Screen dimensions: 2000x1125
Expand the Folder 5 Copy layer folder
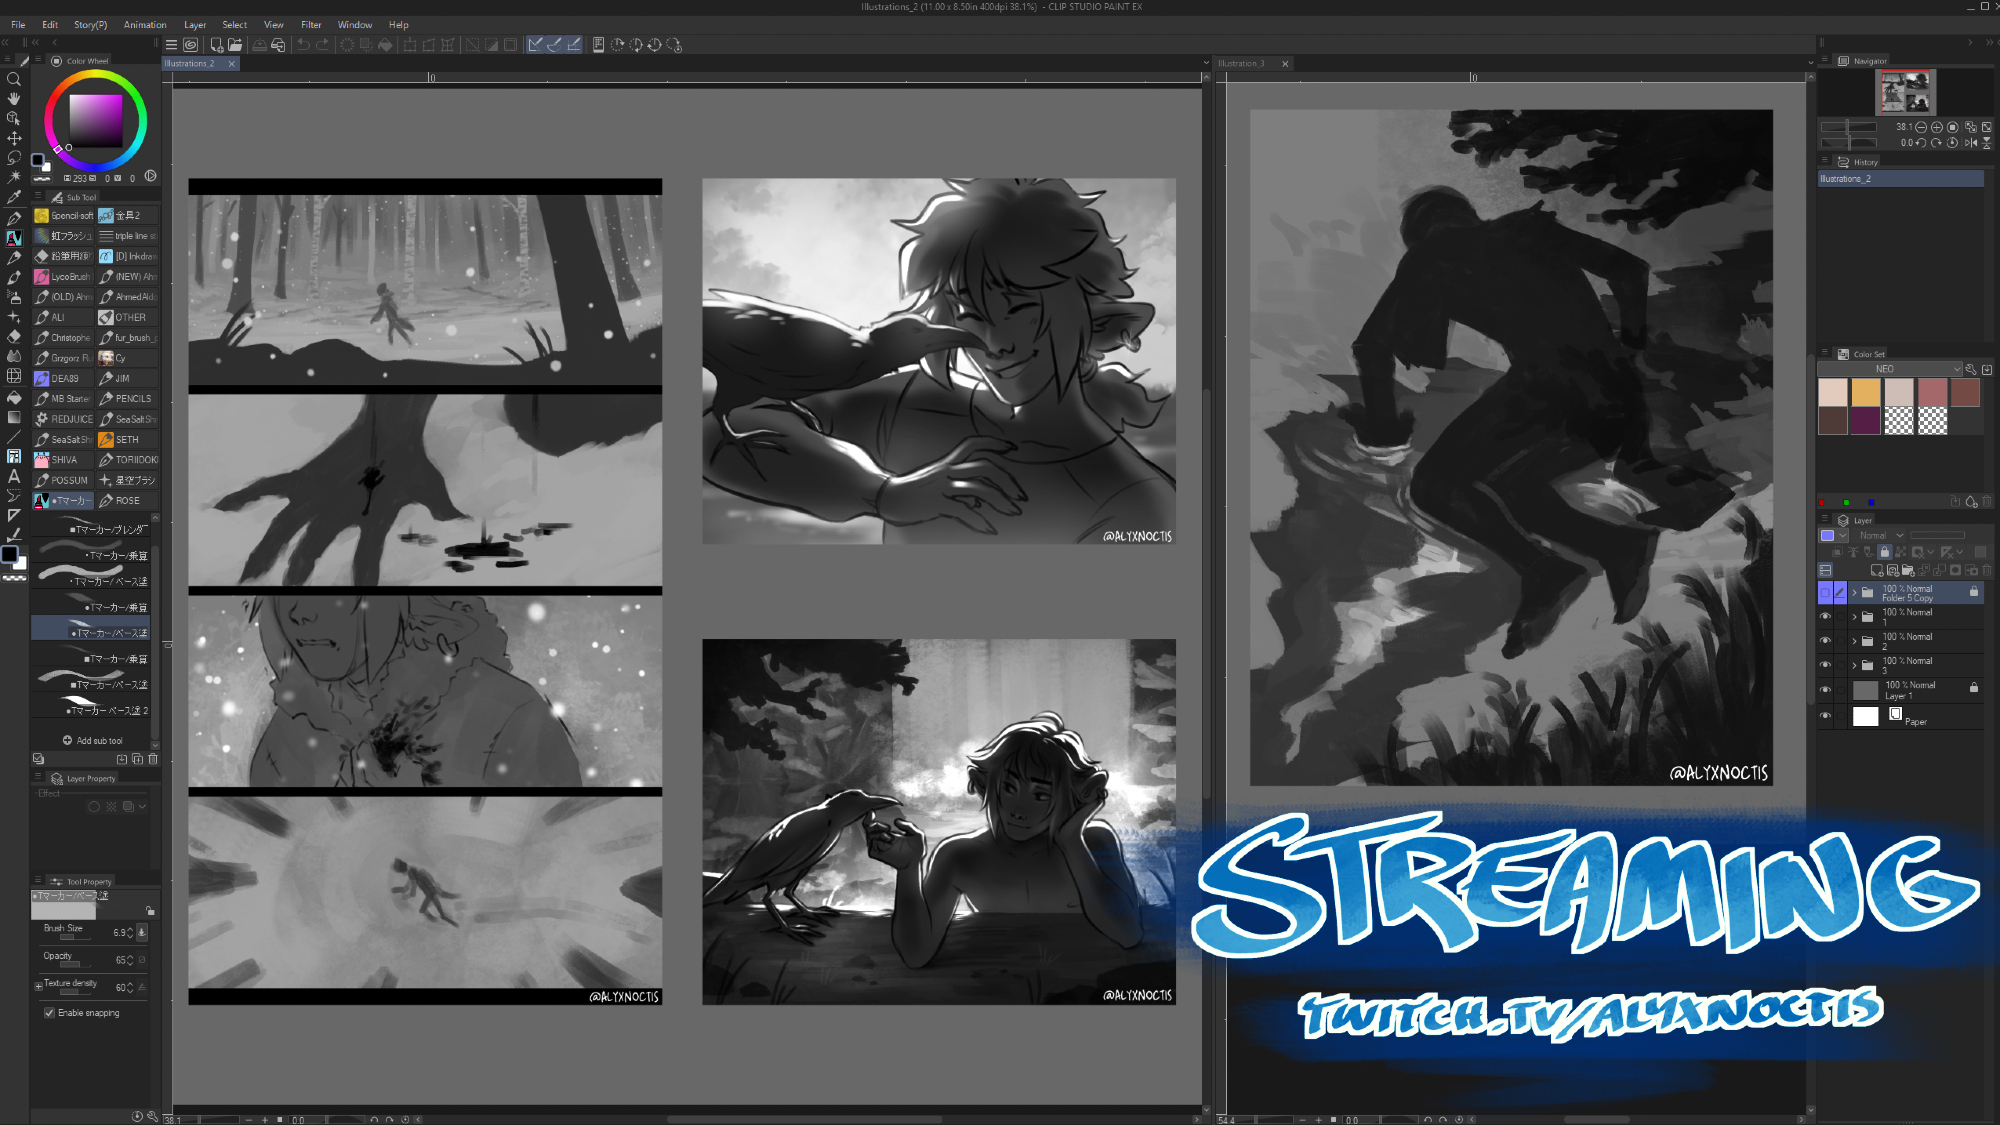(1854, 593)
